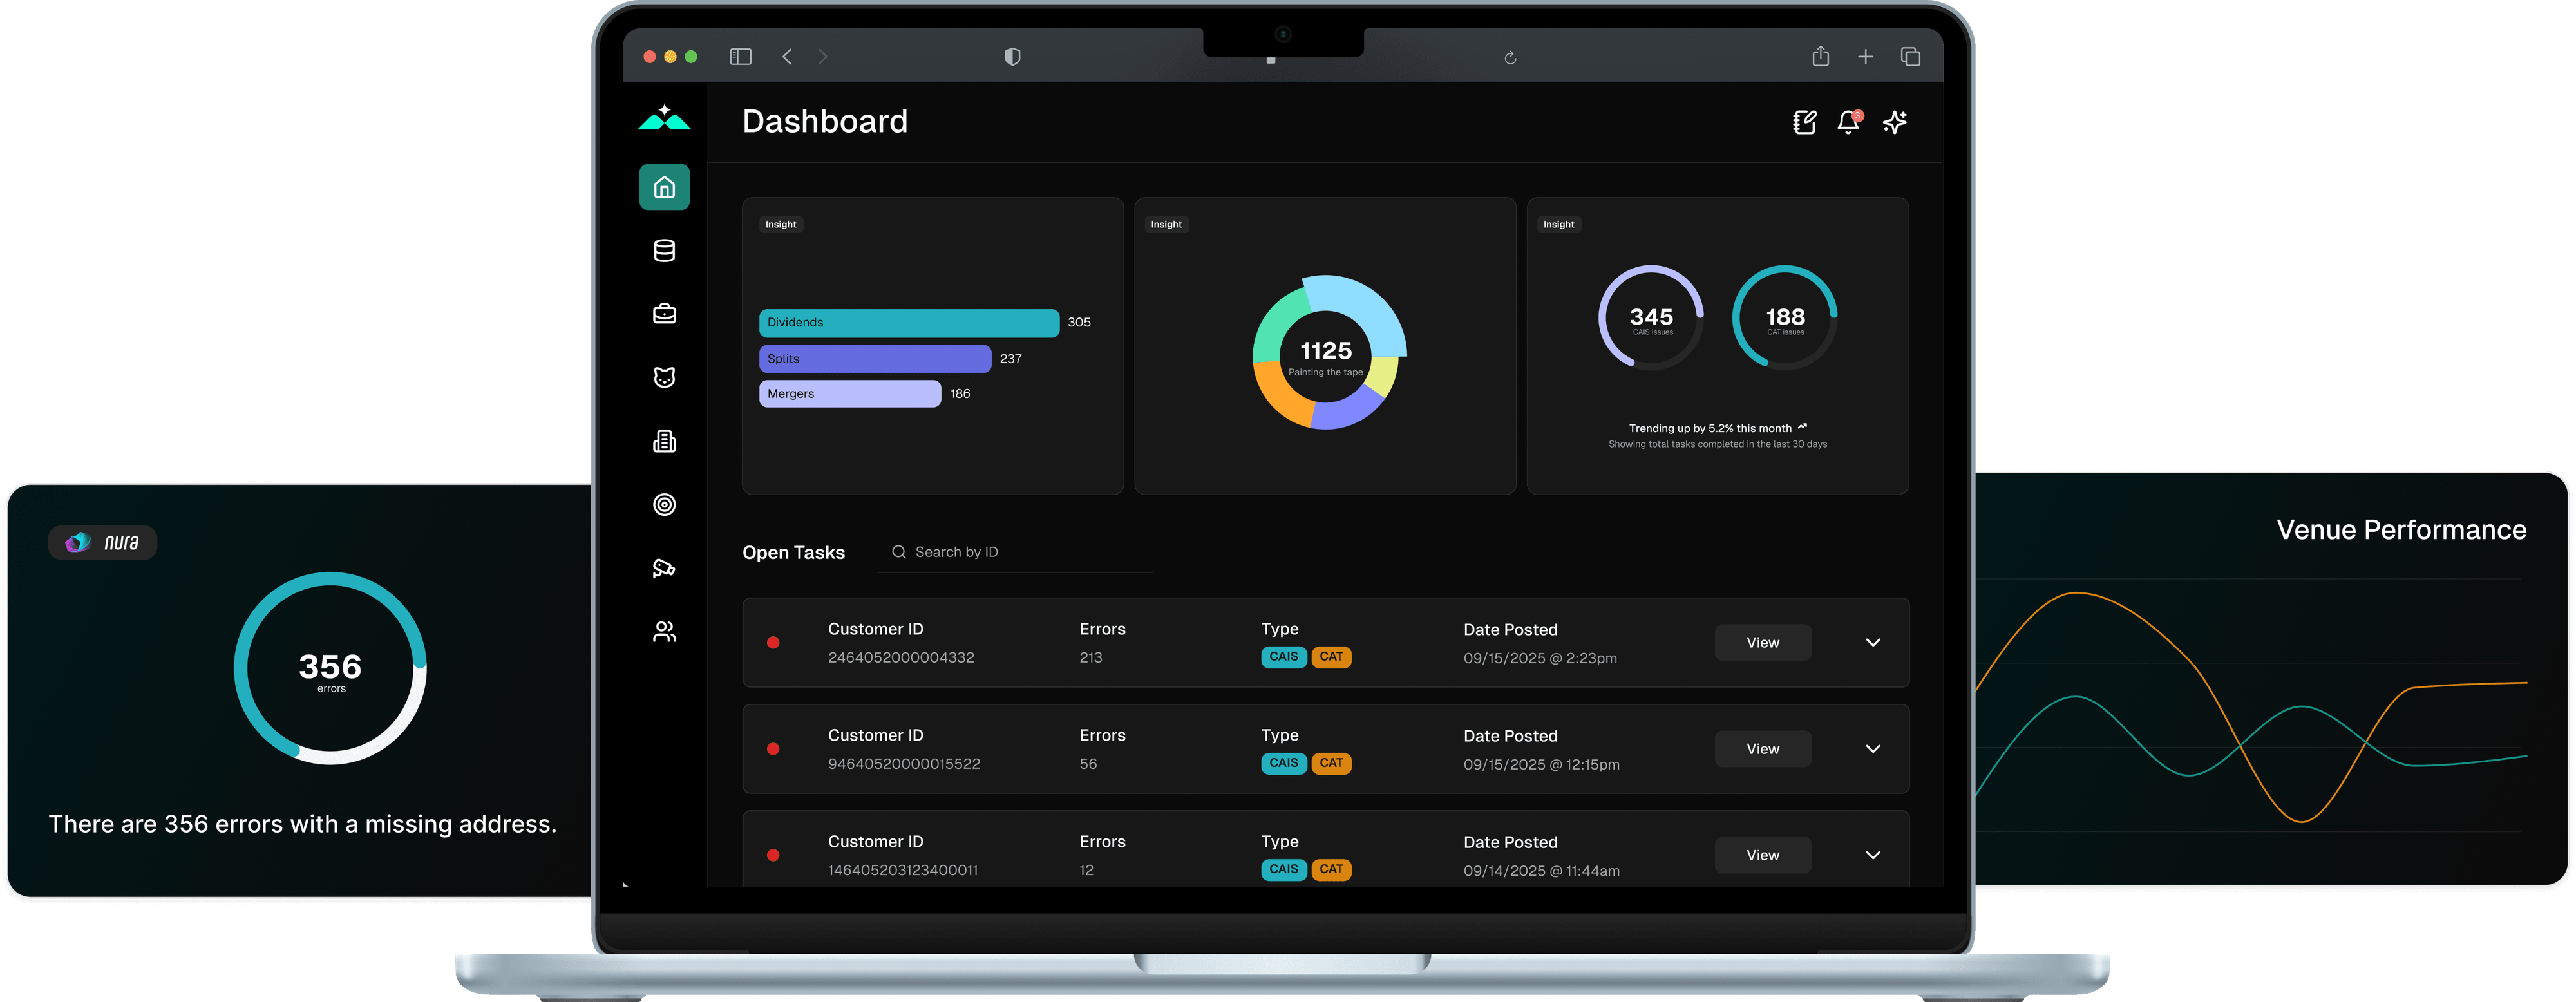Open the users icon in sidebar
The image size is (2576, 1002).
664,631
